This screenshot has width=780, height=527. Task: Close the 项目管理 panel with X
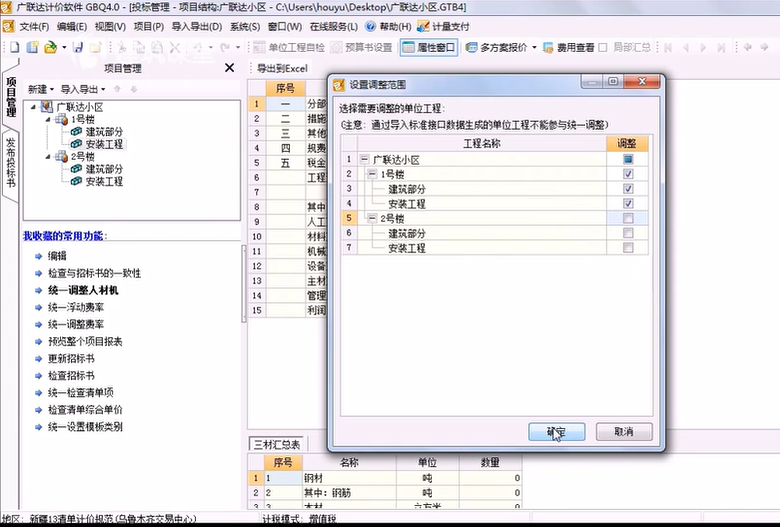coord(229,68)
